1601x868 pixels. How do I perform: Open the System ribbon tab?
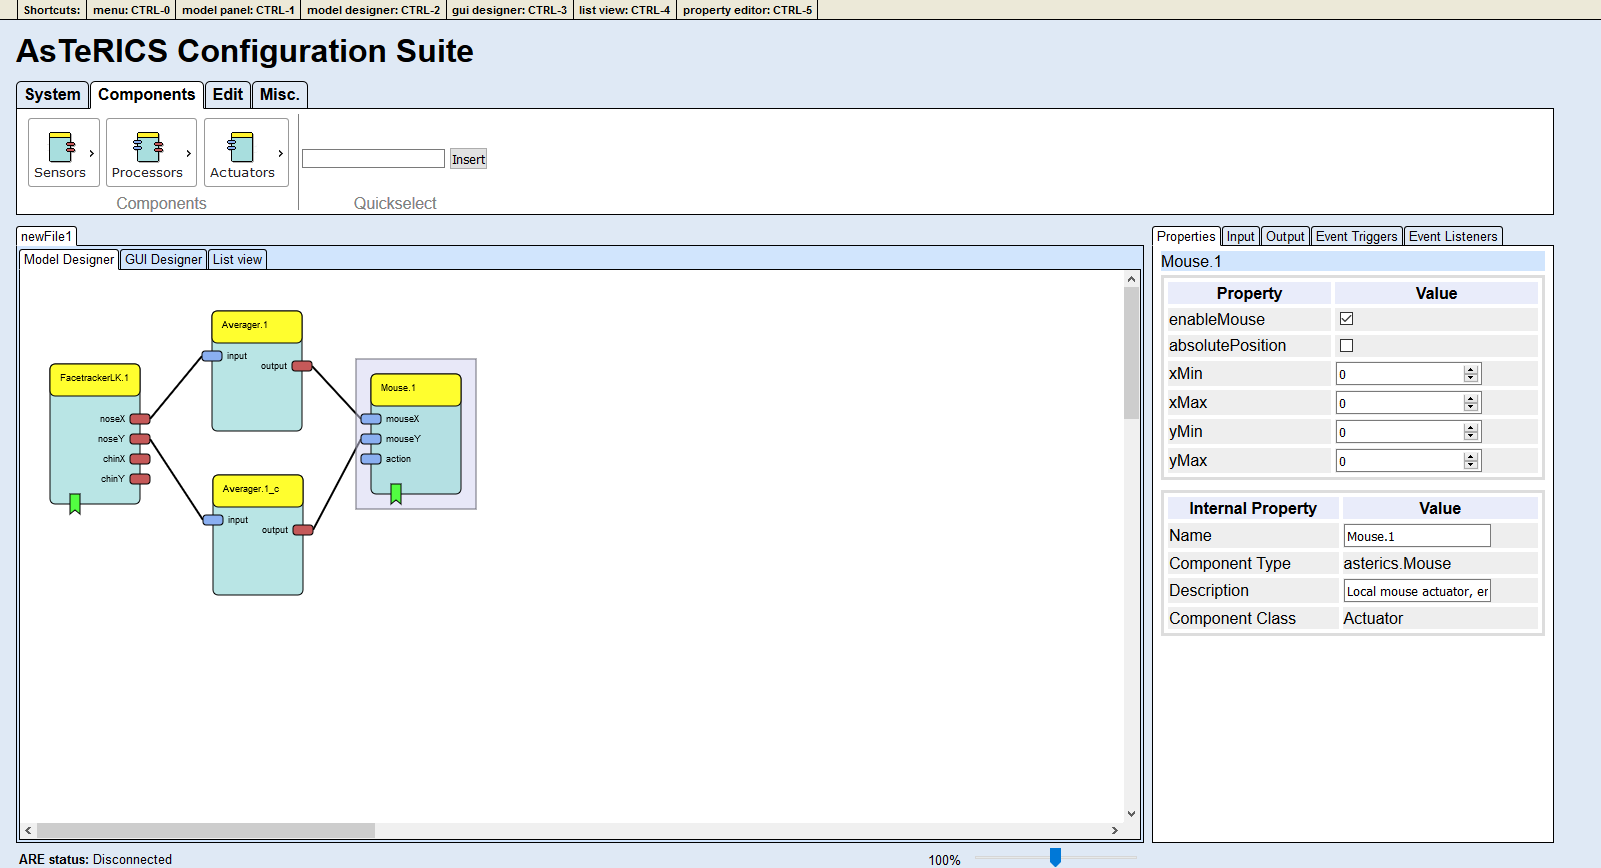point(53,95)
